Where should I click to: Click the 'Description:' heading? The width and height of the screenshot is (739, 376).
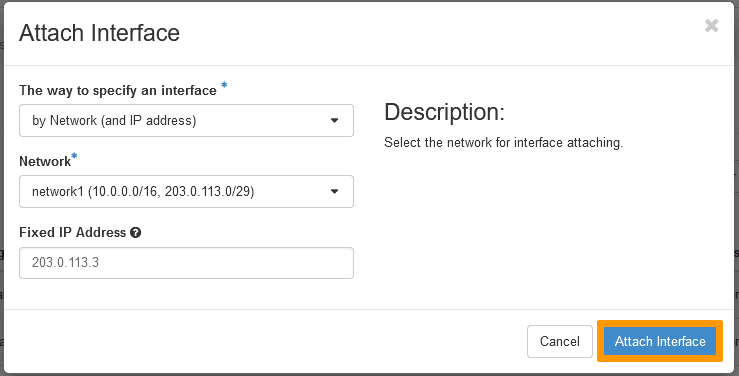[x=444, y=112]
